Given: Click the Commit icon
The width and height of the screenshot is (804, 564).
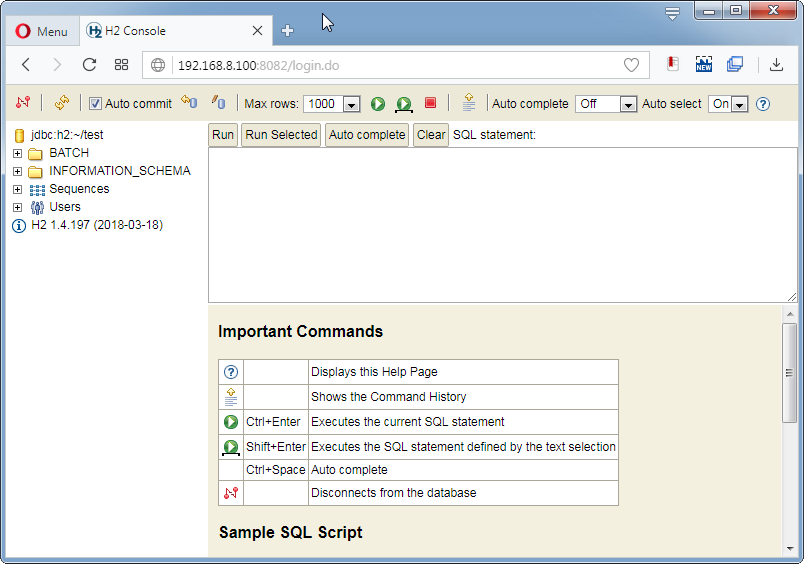Looking at the screenshot, I should pos(218,103).
